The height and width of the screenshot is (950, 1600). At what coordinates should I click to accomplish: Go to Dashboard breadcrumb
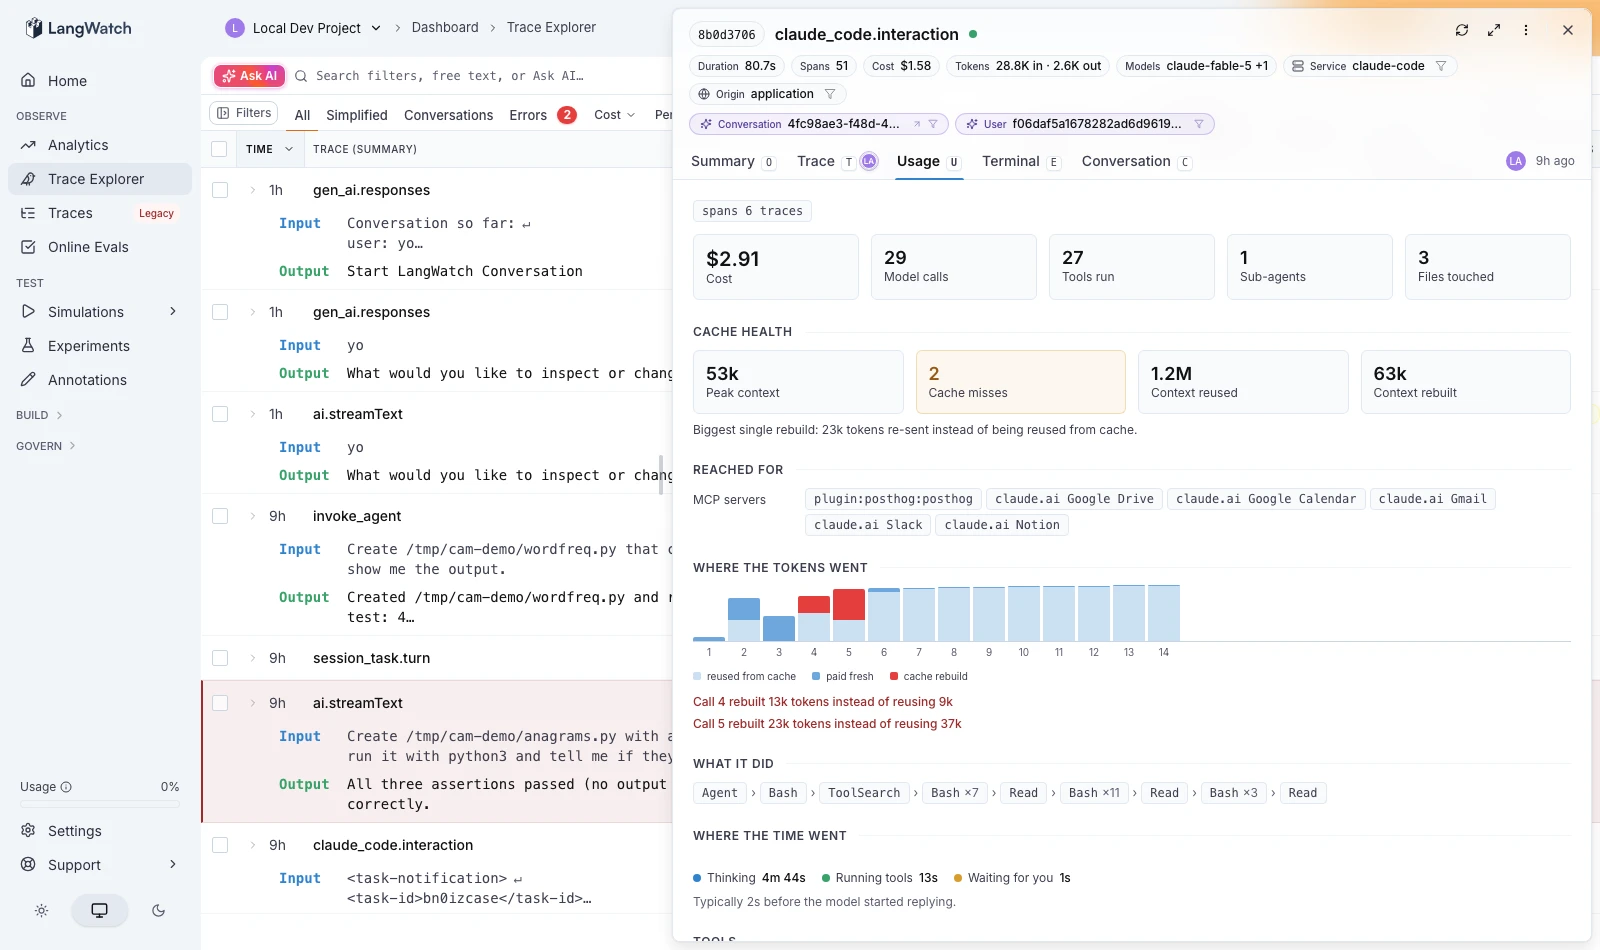445,28
